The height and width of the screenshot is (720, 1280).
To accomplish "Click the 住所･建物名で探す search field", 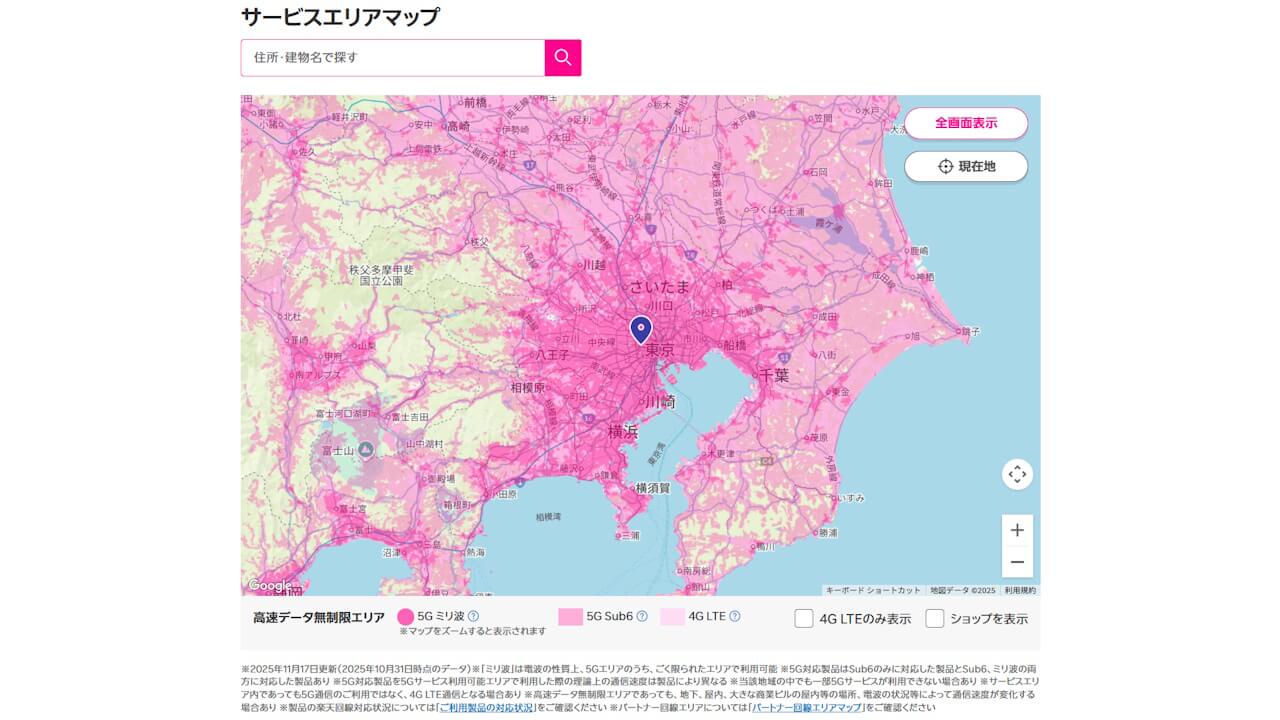I will tap(390, 57).
